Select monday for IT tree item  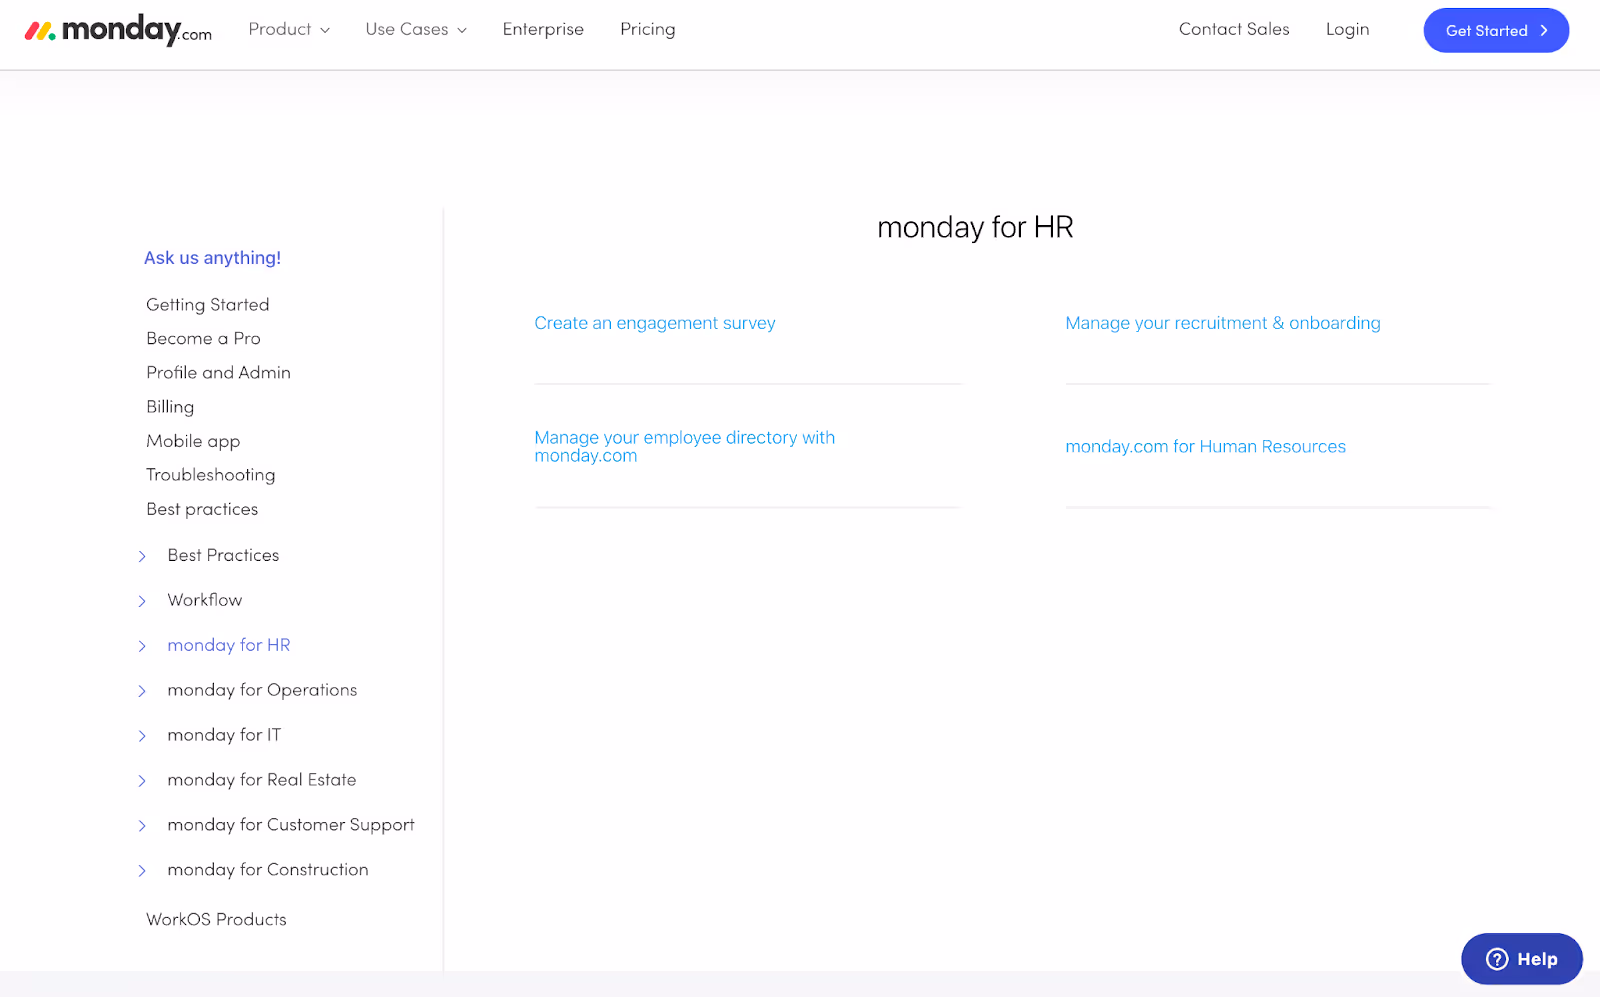(224, 735)
